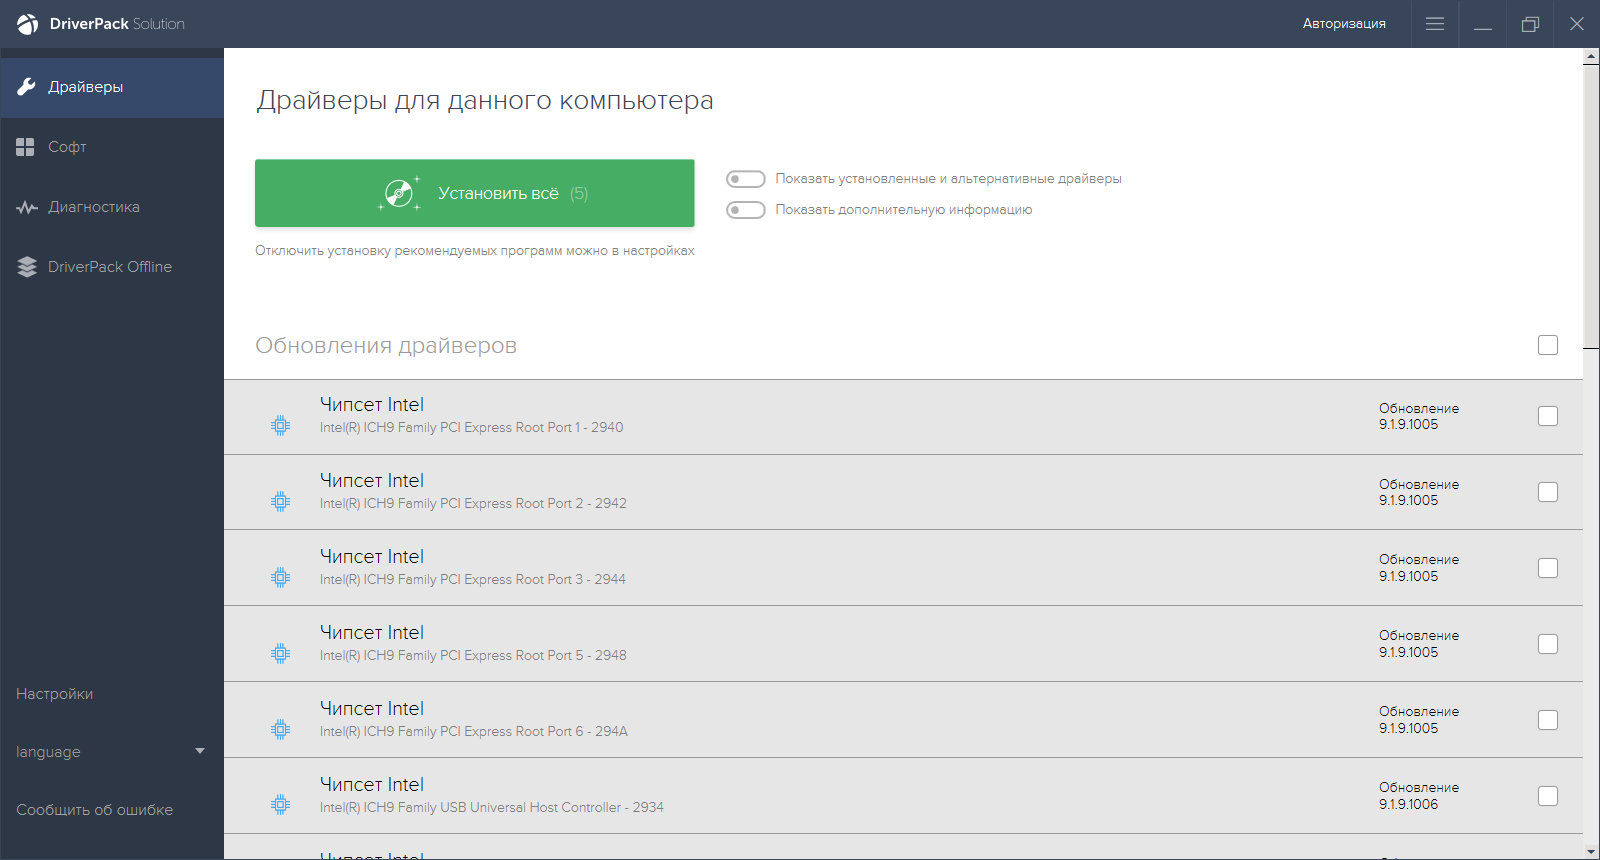Click the grid icon beside Софт
This screenshot has height=860, width=1600.
tap(26, 147)
